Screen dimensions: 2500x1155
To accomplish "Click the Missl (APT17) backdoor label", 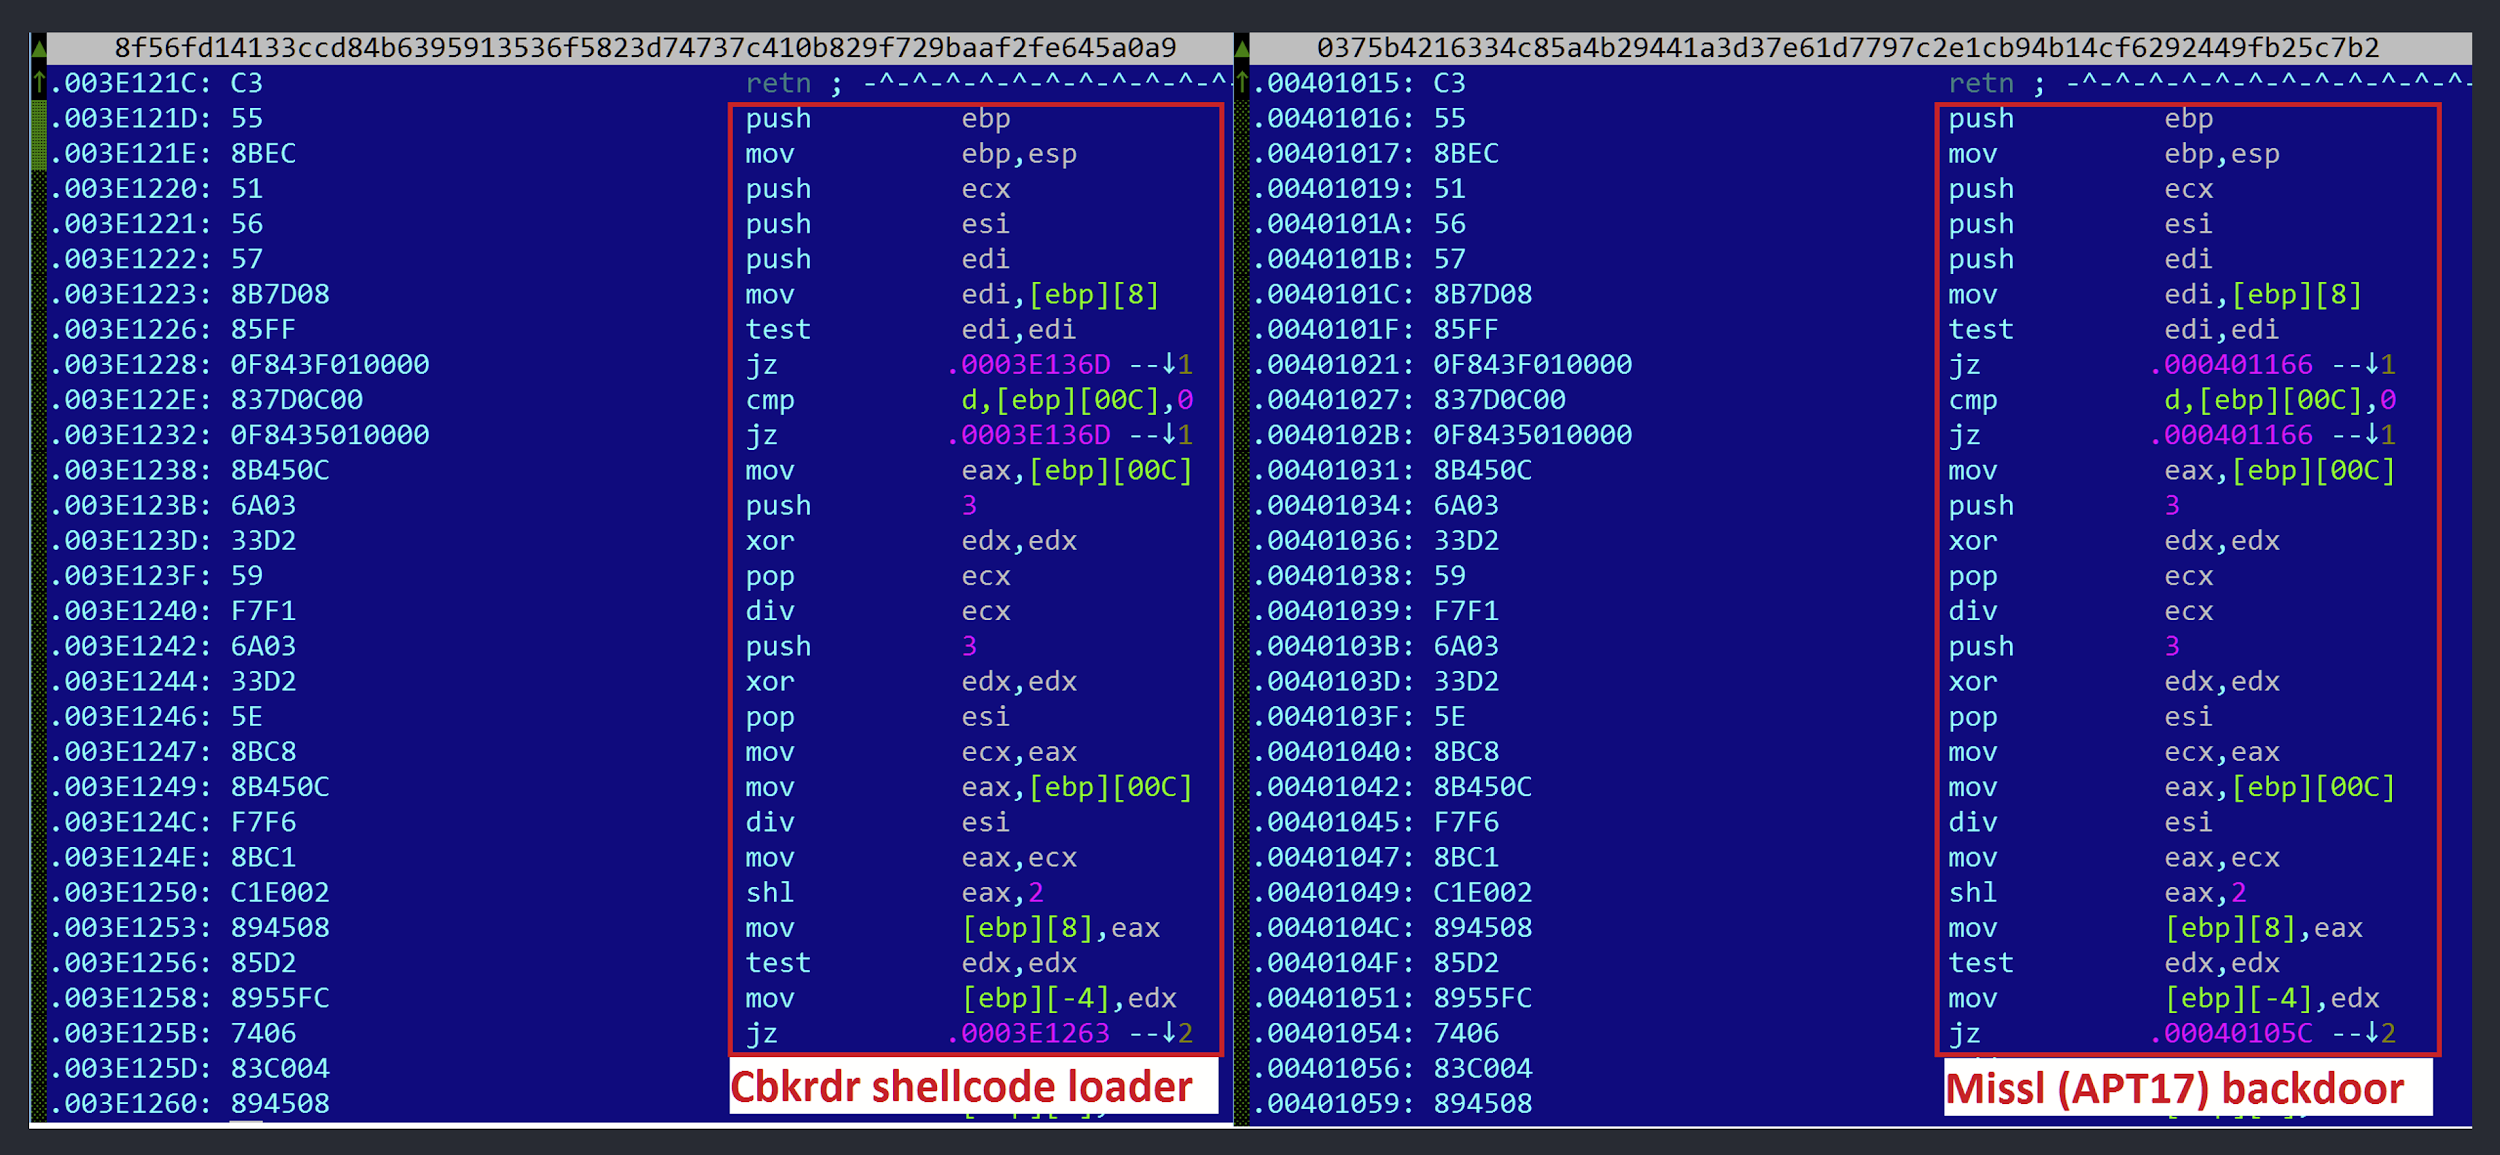I will pos(2174,1089).
